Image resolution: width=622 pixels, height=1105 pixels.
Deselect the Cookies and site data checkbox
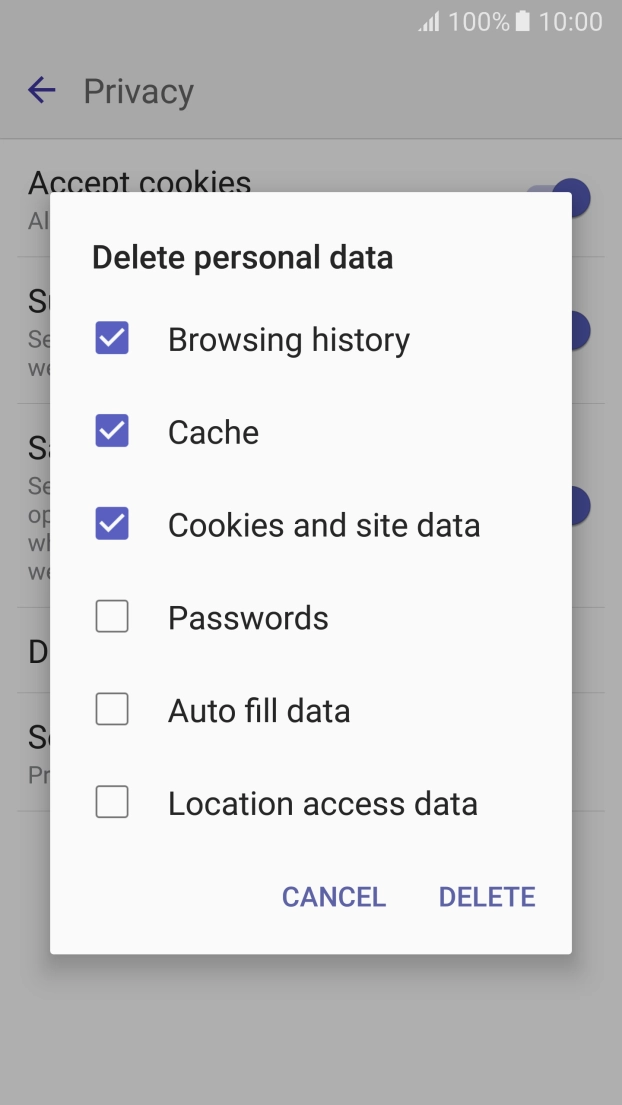pyautogui.click(x=112, y=525)
